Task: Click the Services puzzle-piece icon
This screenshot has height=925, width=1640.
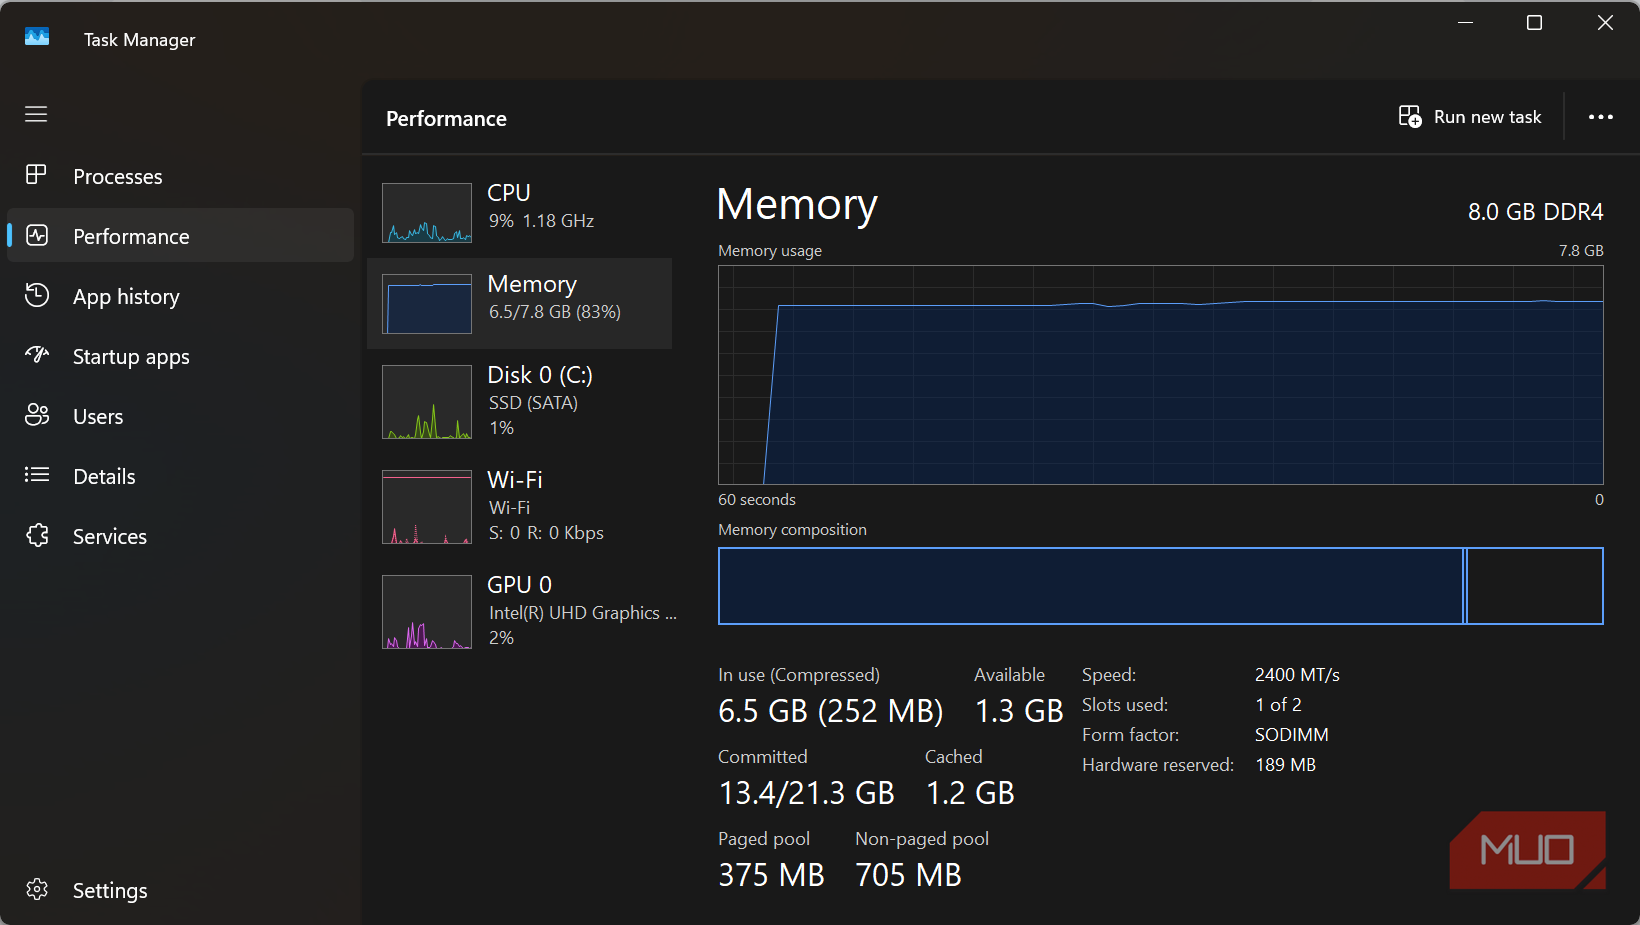Action: (x=37, y=535)
